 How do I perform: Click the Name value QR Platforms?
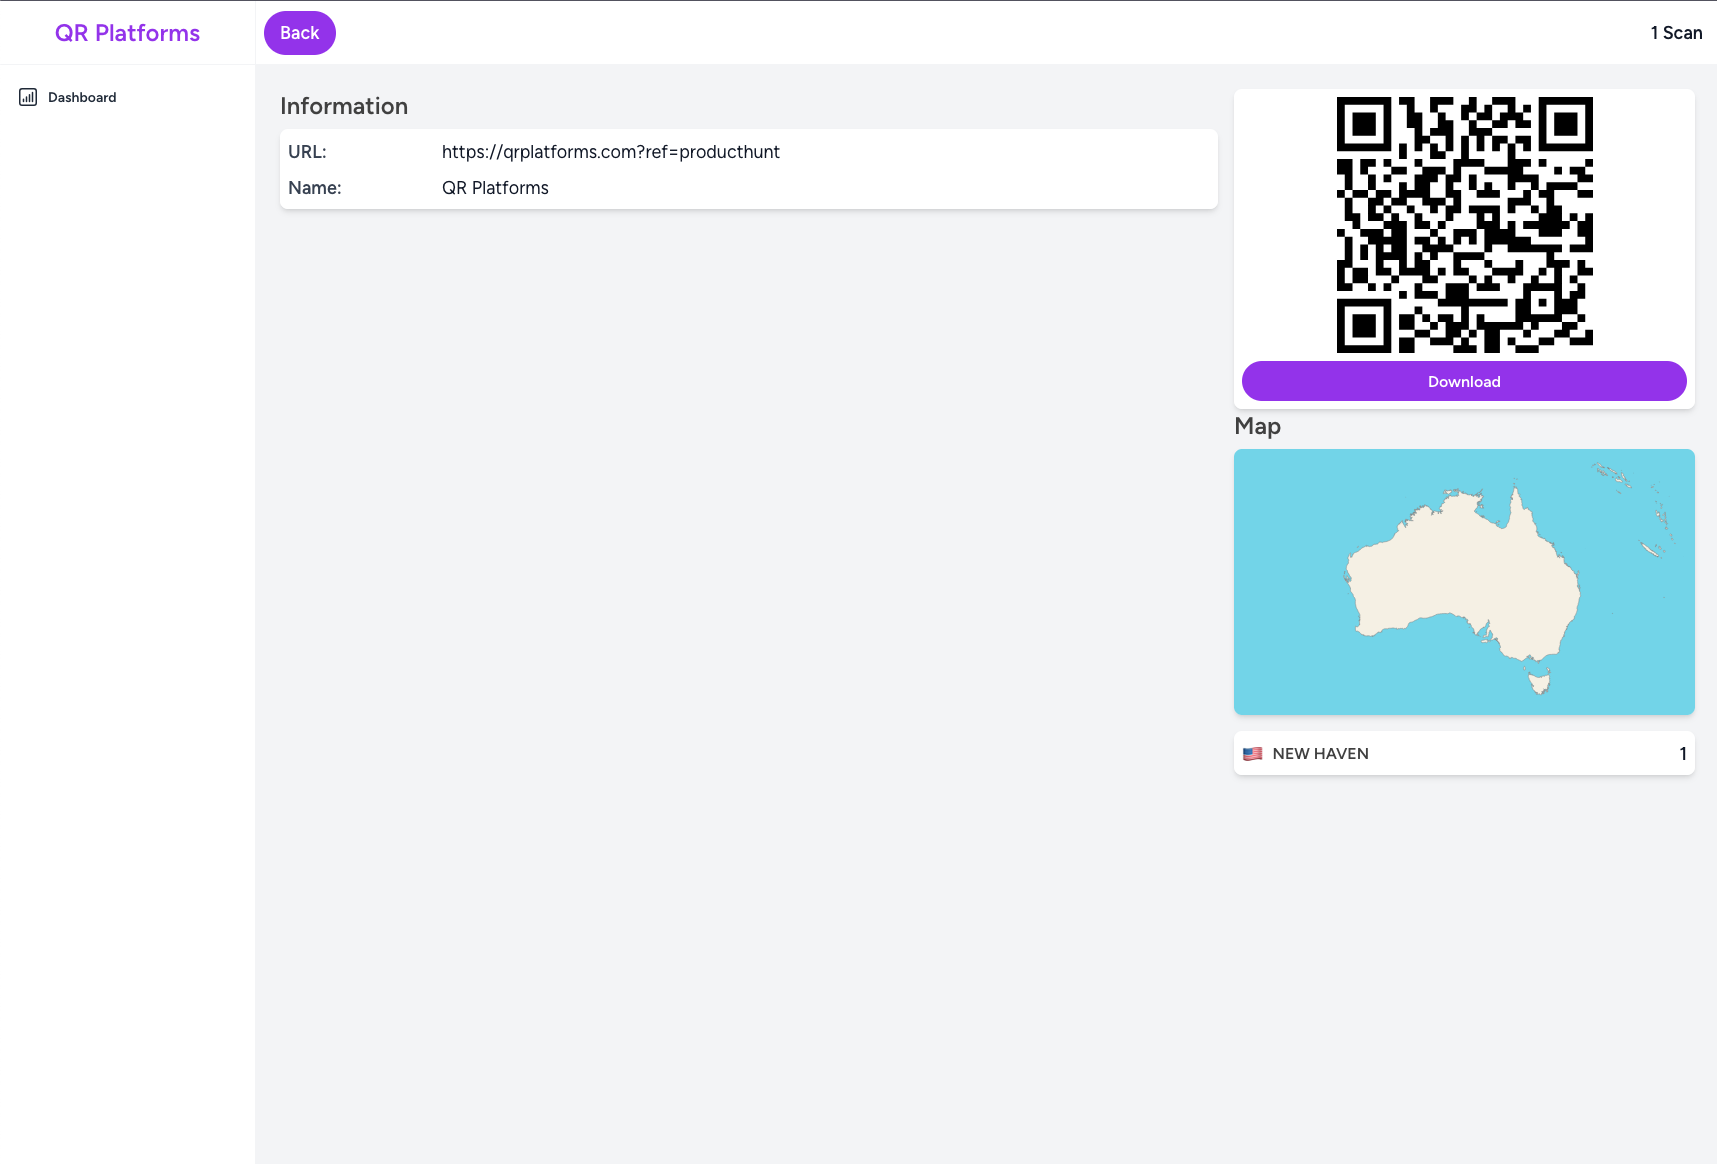tap(495, 188)
